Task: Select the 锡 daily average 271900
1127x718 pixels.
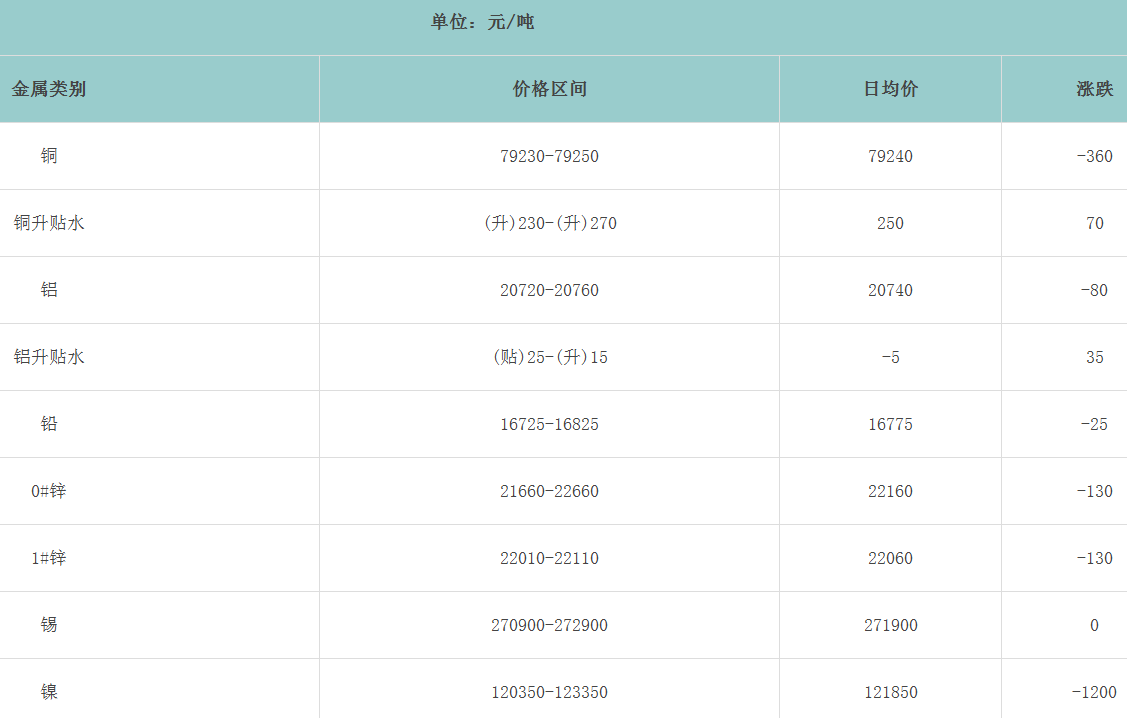Action: [x=890, y=625]
